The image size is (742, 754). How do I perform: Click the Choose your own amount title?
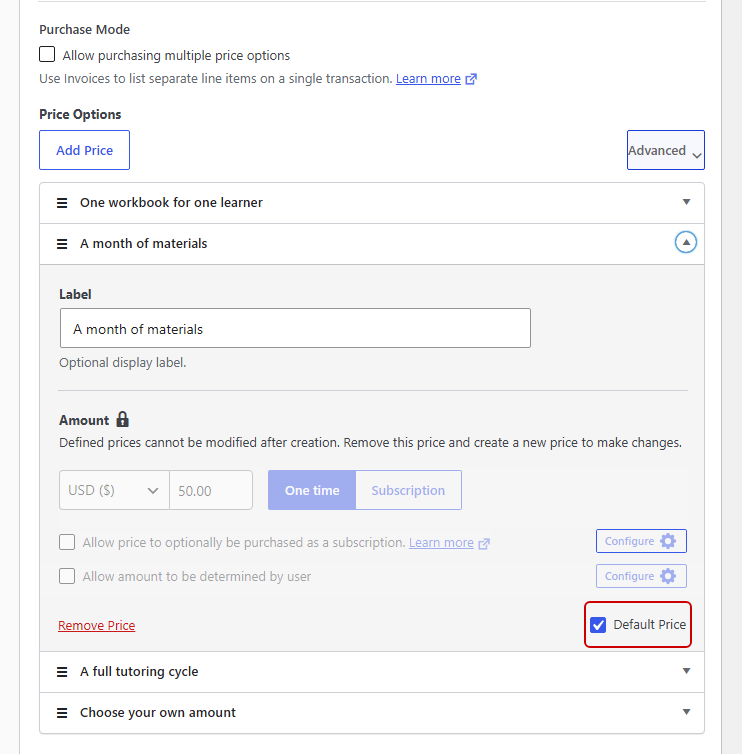click(158, 712)
